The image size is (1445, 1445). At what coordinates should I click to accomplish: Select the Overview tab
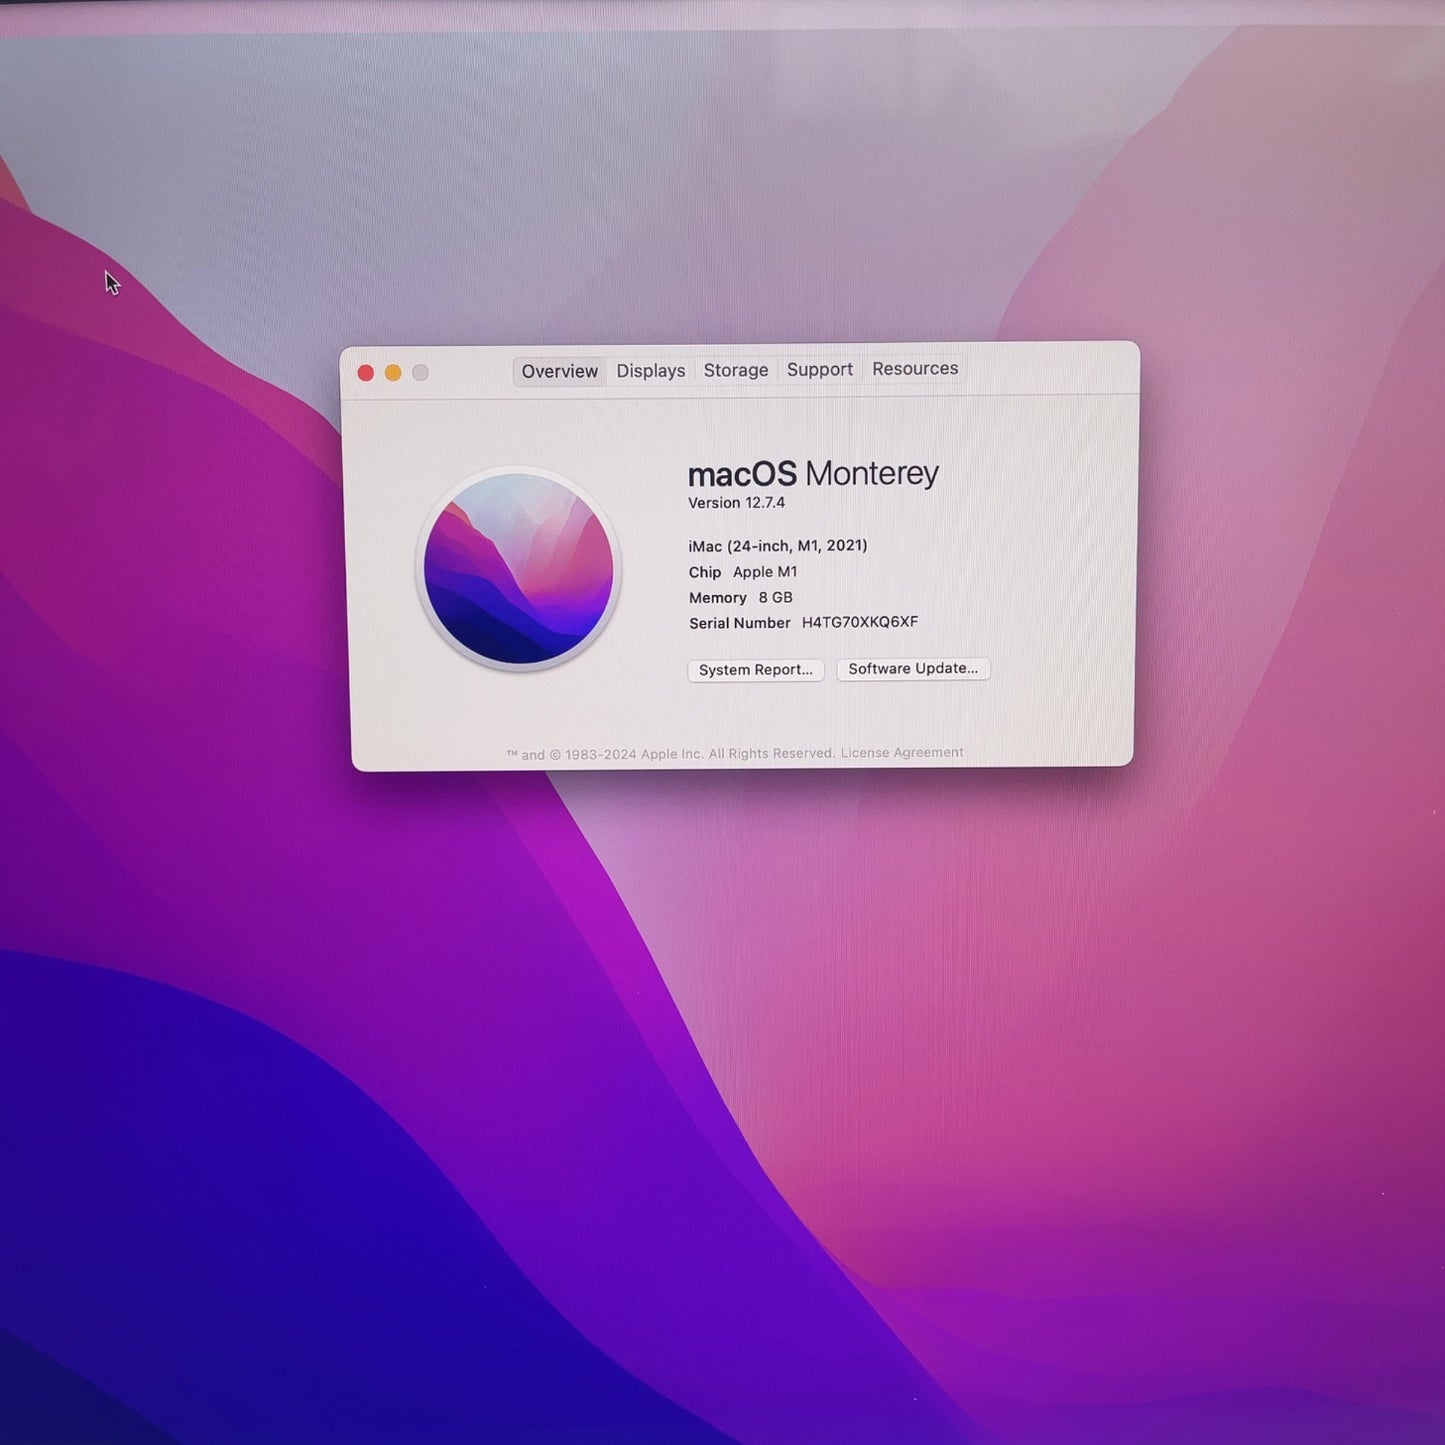tap(560, 371)
